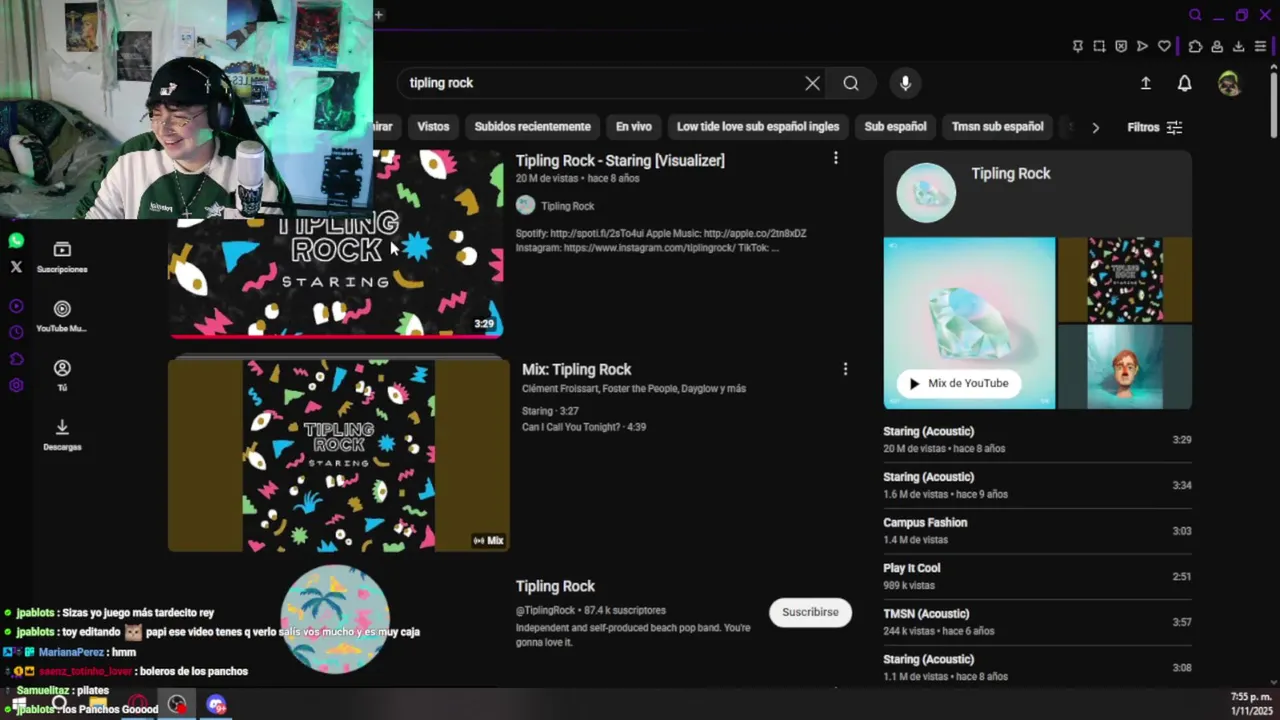This screenshot has width=1280, height=720.
Task: Open Opera browser on the taskbar
Action: click(x=138, y=705)
